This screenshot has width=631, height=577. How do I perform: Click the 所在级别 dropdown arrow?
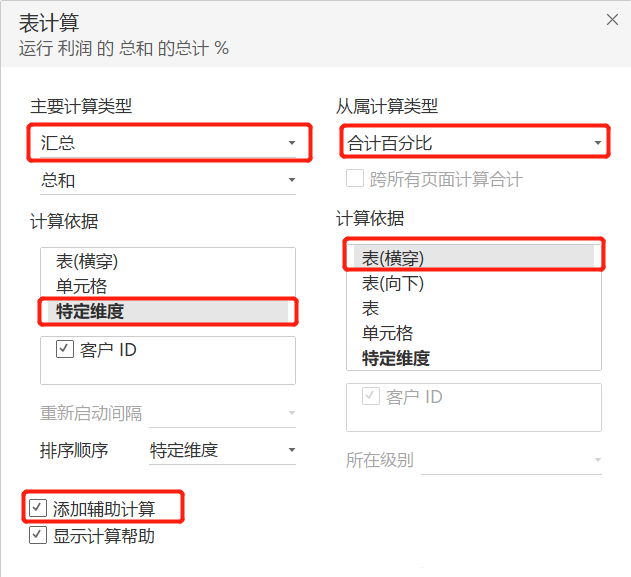coord(598,460)
